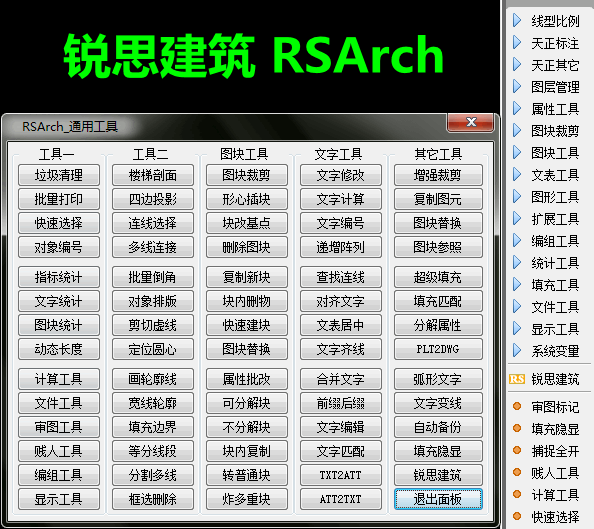The height and width of the screenshot is (529, 594).
Task: Run the 批量打印 tool
Action: (59, 199)
